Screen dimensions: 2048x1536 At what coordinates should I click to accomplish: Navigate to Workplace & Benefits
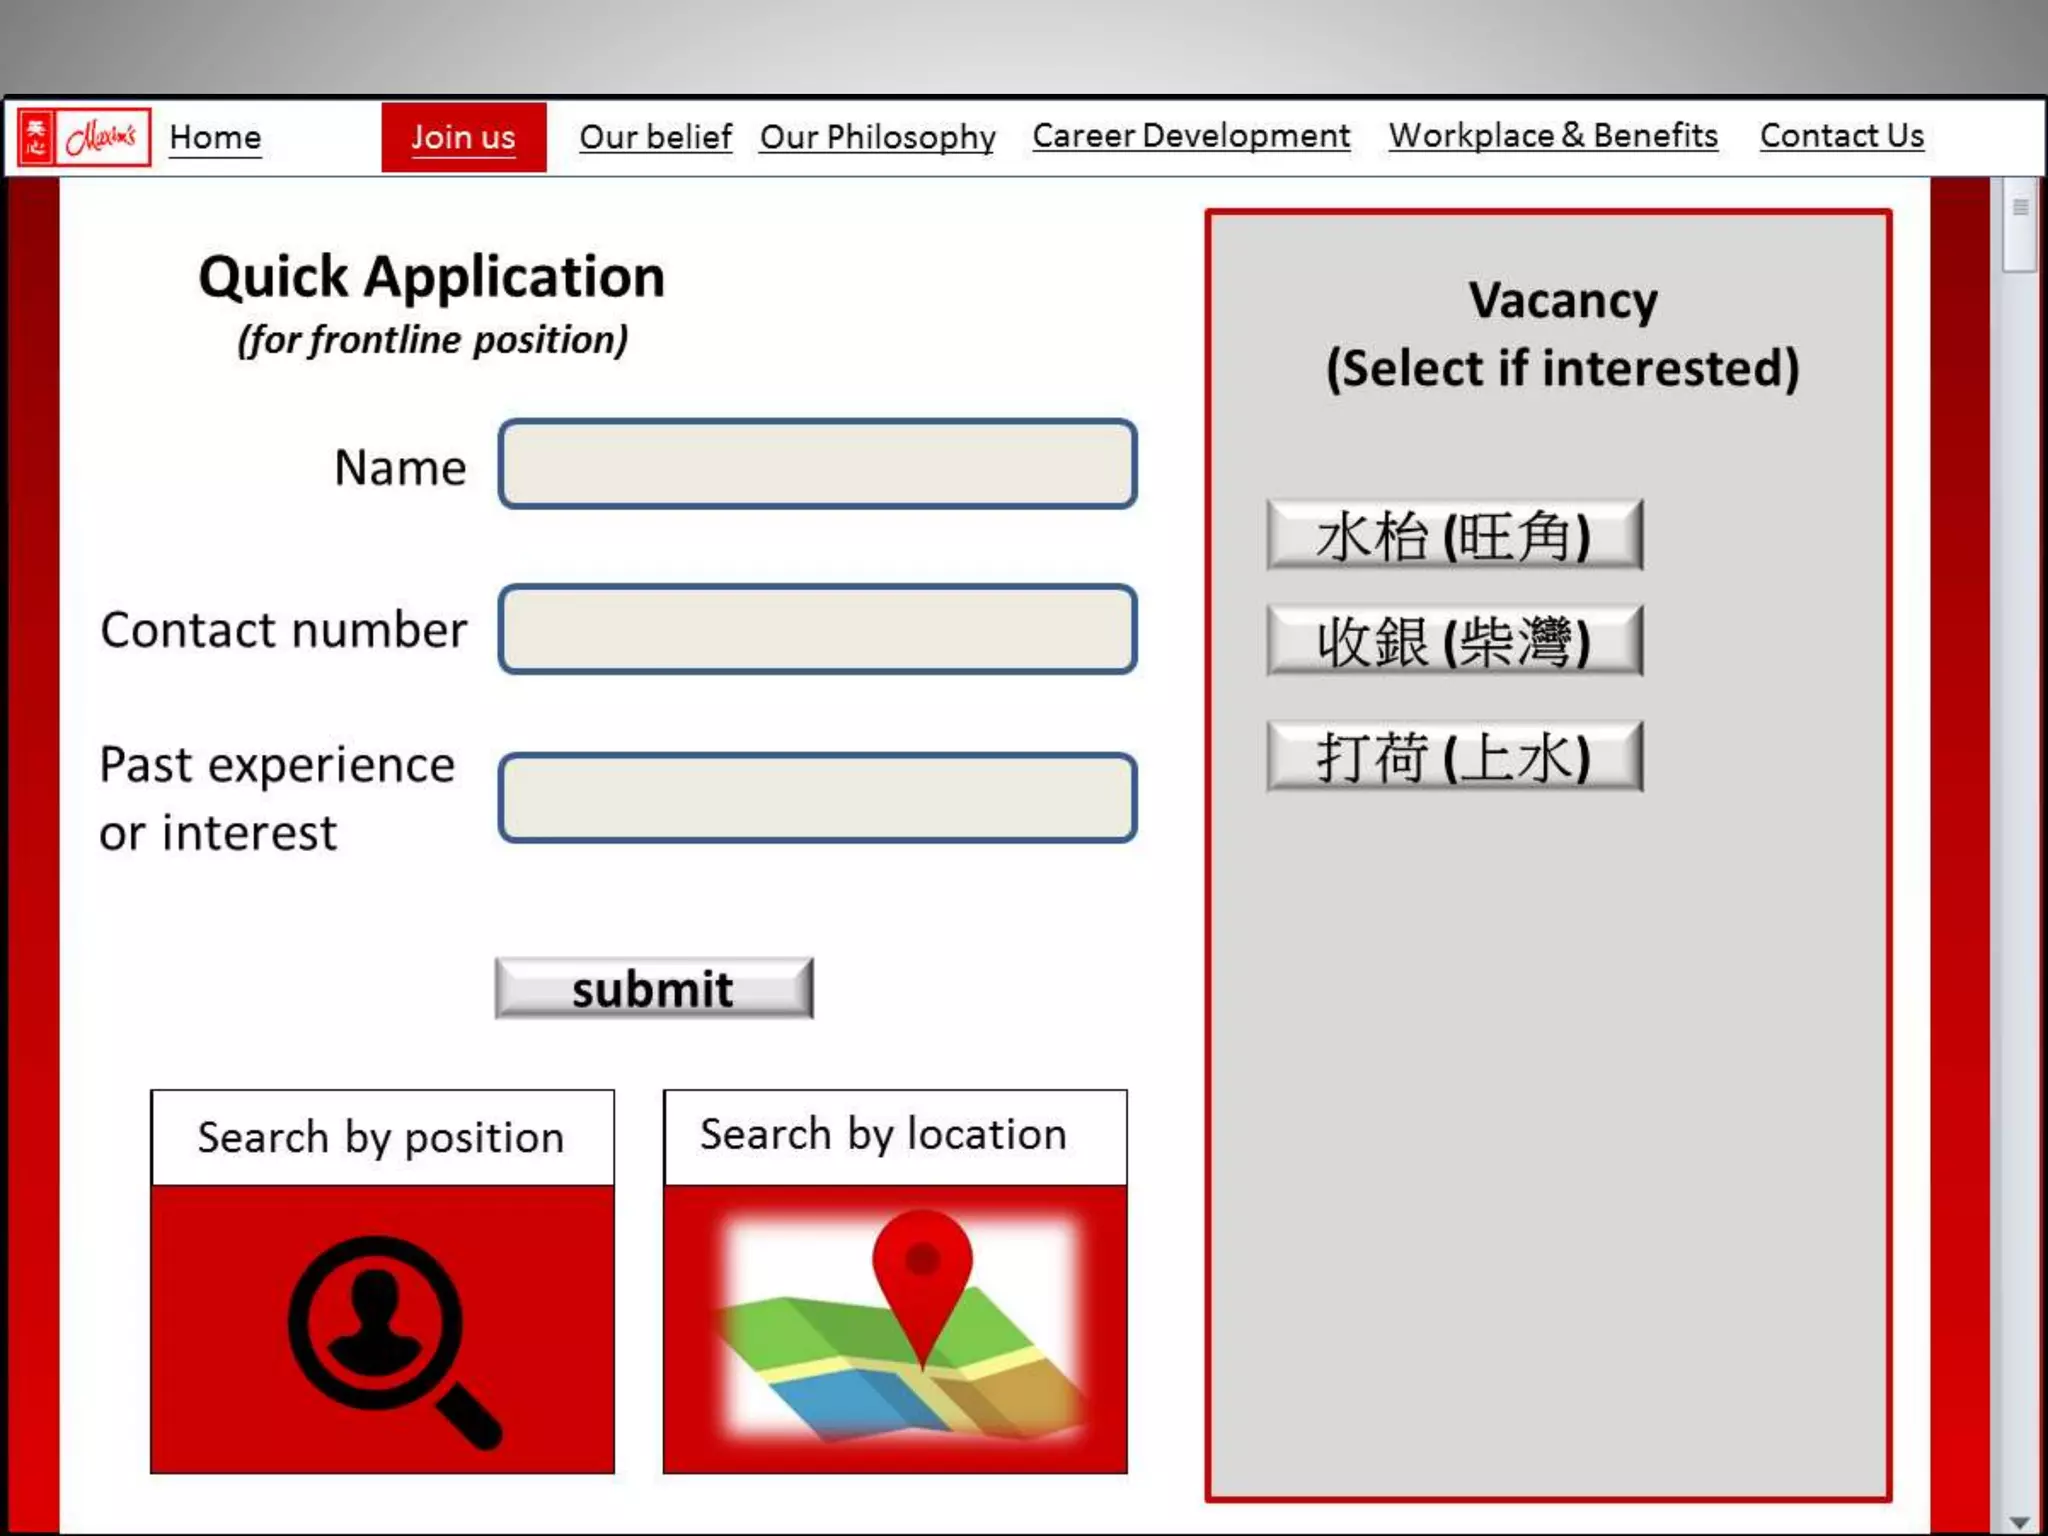pos(1552,136)
